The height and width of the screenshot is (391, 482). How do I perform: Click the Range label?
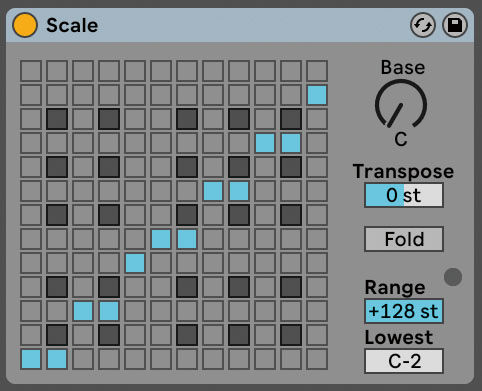[395, 287]
